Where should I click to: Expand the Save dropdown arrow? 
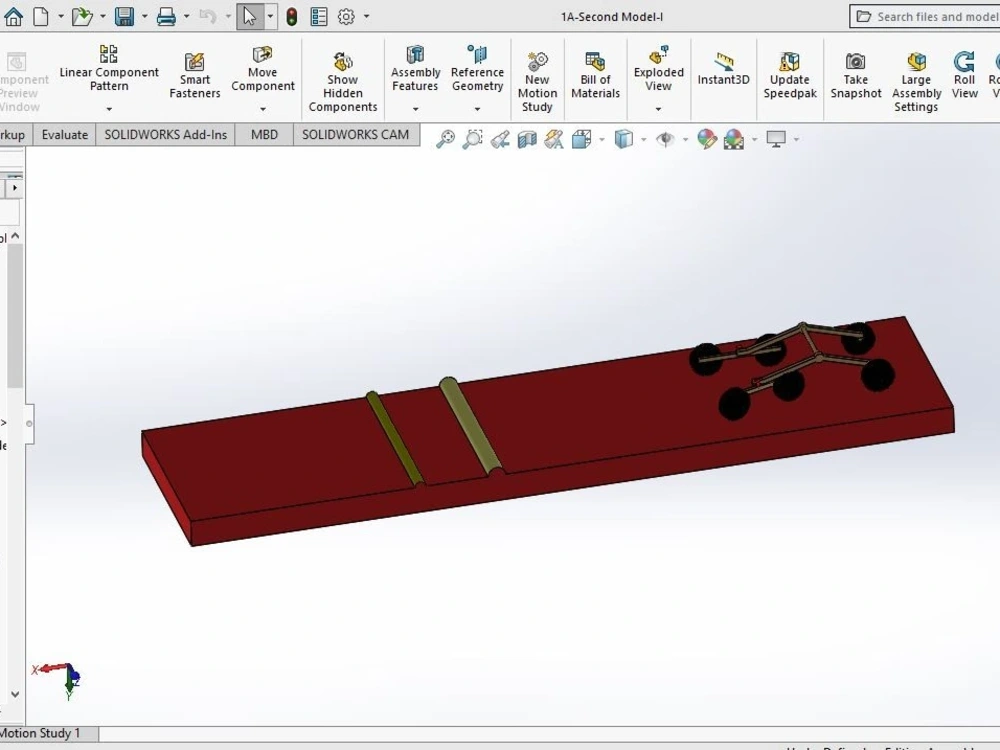point(145,17)
